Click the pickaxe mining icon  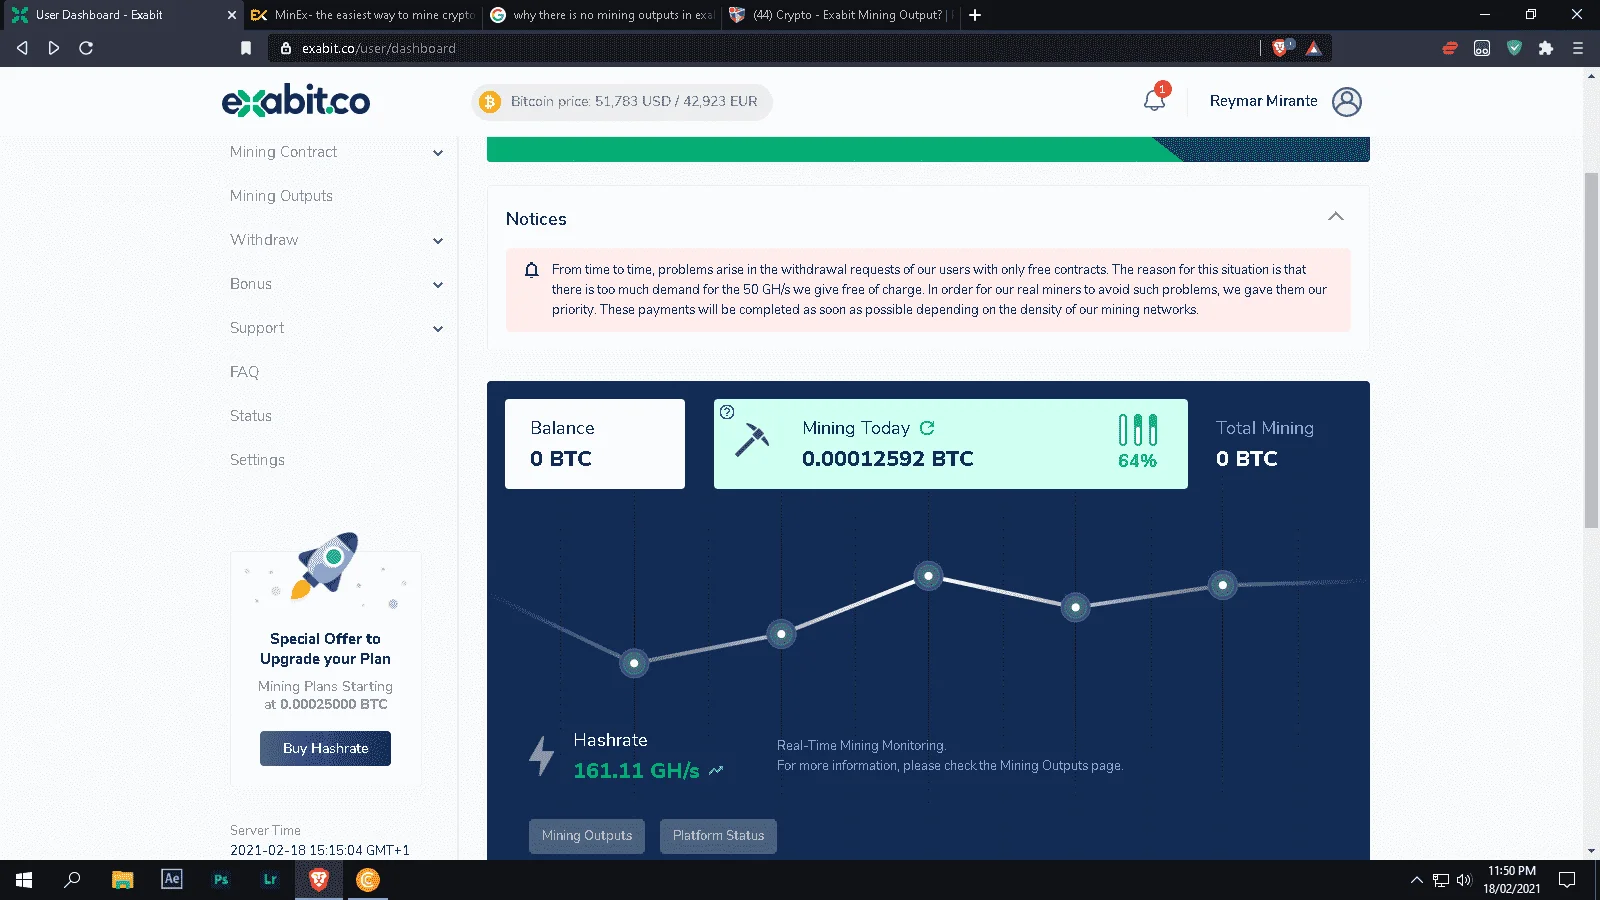pos(752,439)
